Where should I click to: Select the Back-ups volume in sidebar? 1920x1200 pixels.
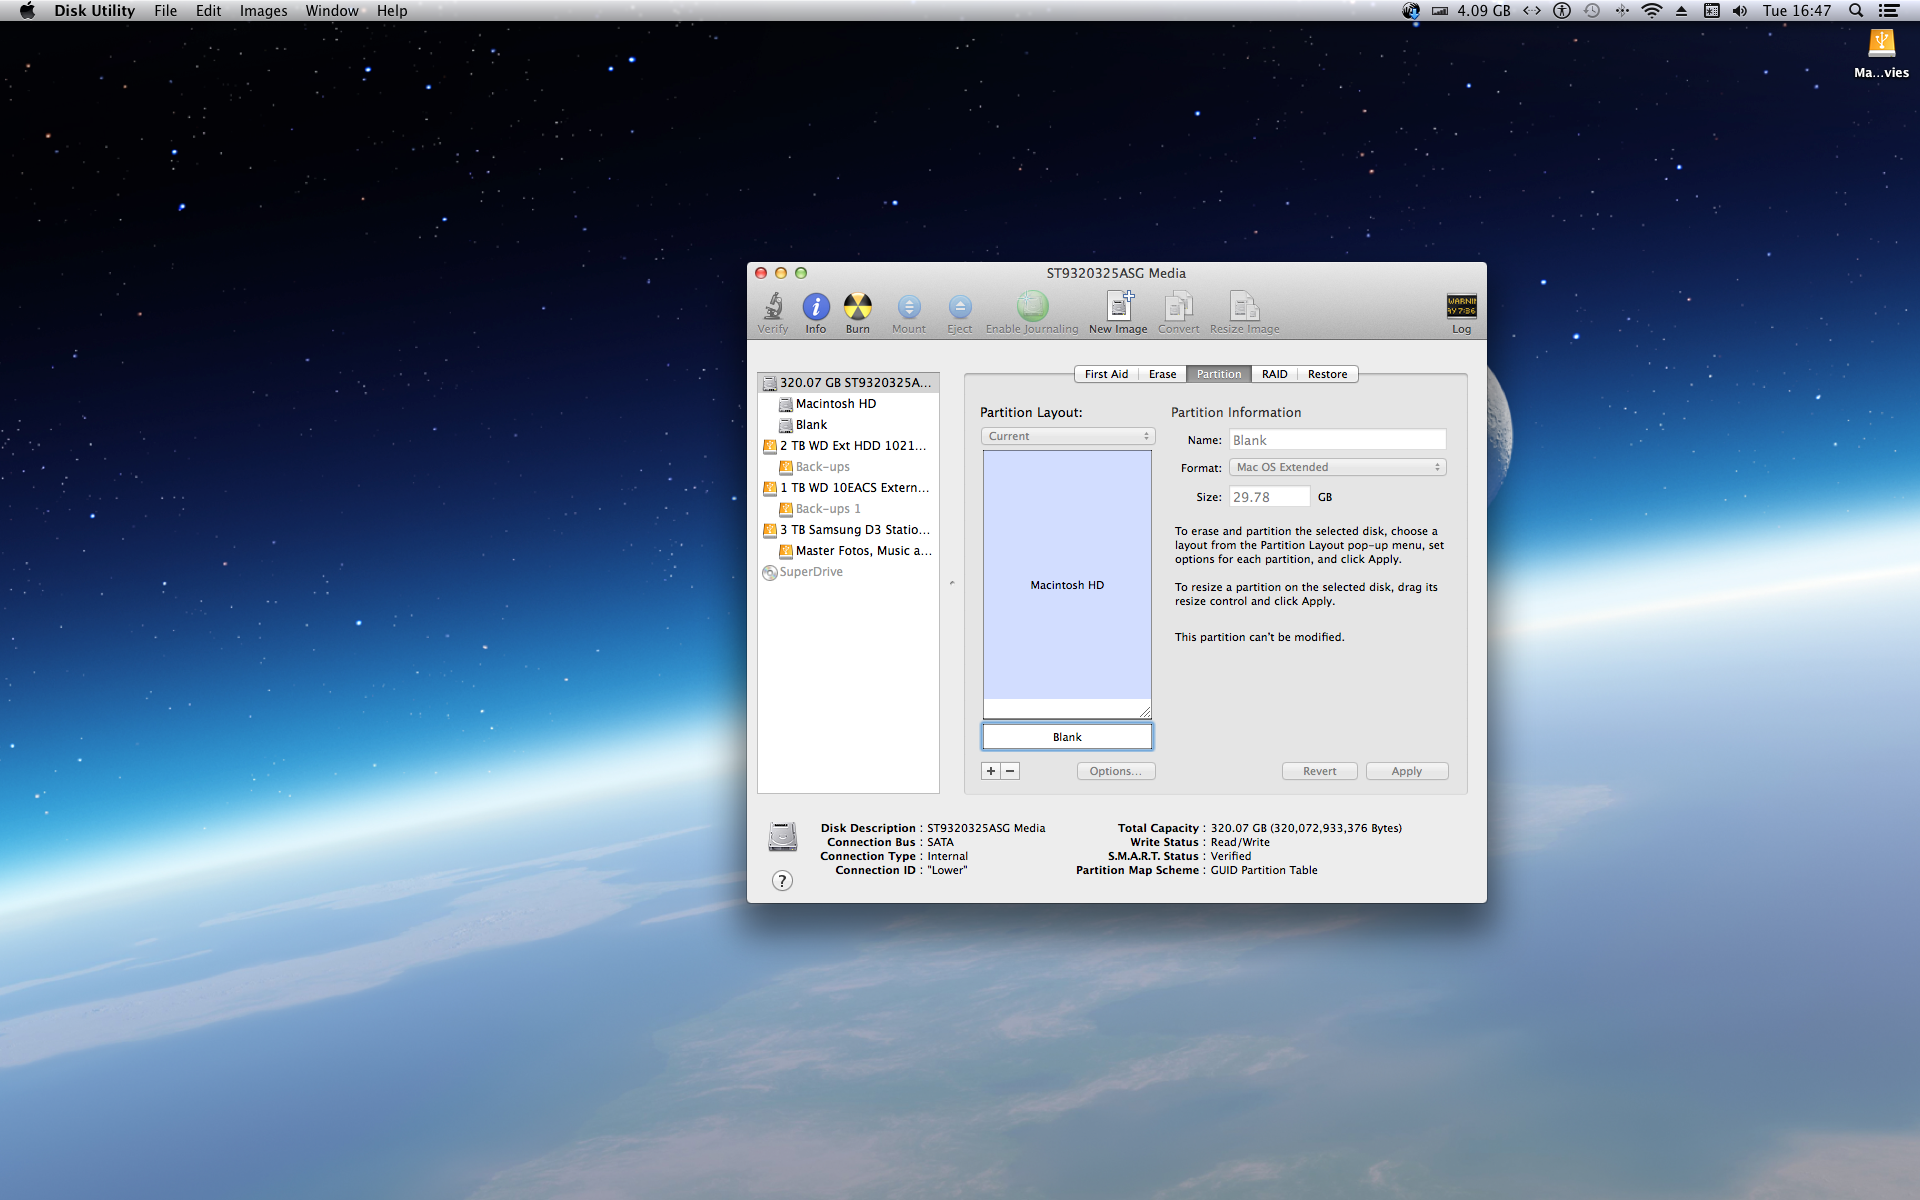click(848, 467)
